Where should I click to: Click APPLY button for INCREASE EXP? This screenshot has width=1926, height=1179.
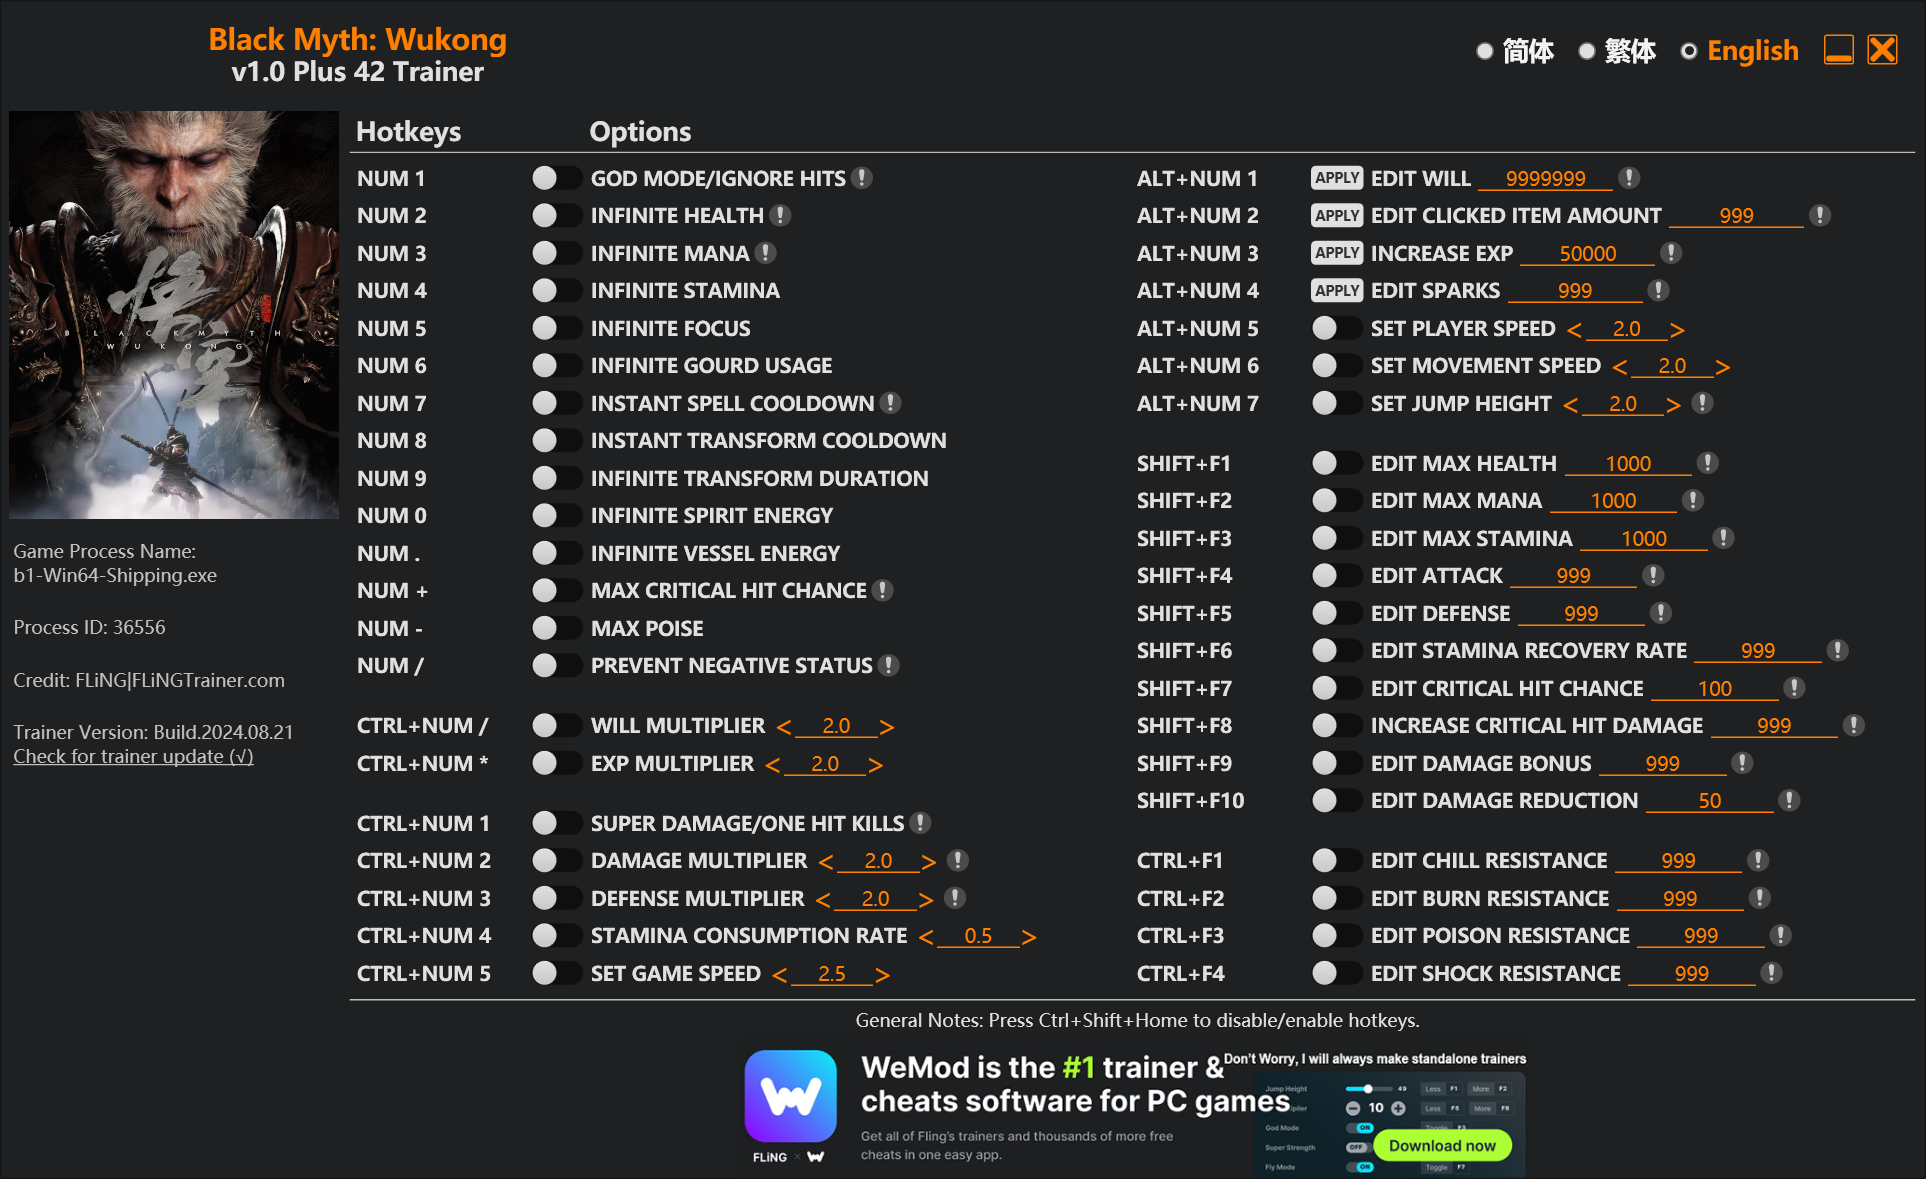(x=1332, y=253)
